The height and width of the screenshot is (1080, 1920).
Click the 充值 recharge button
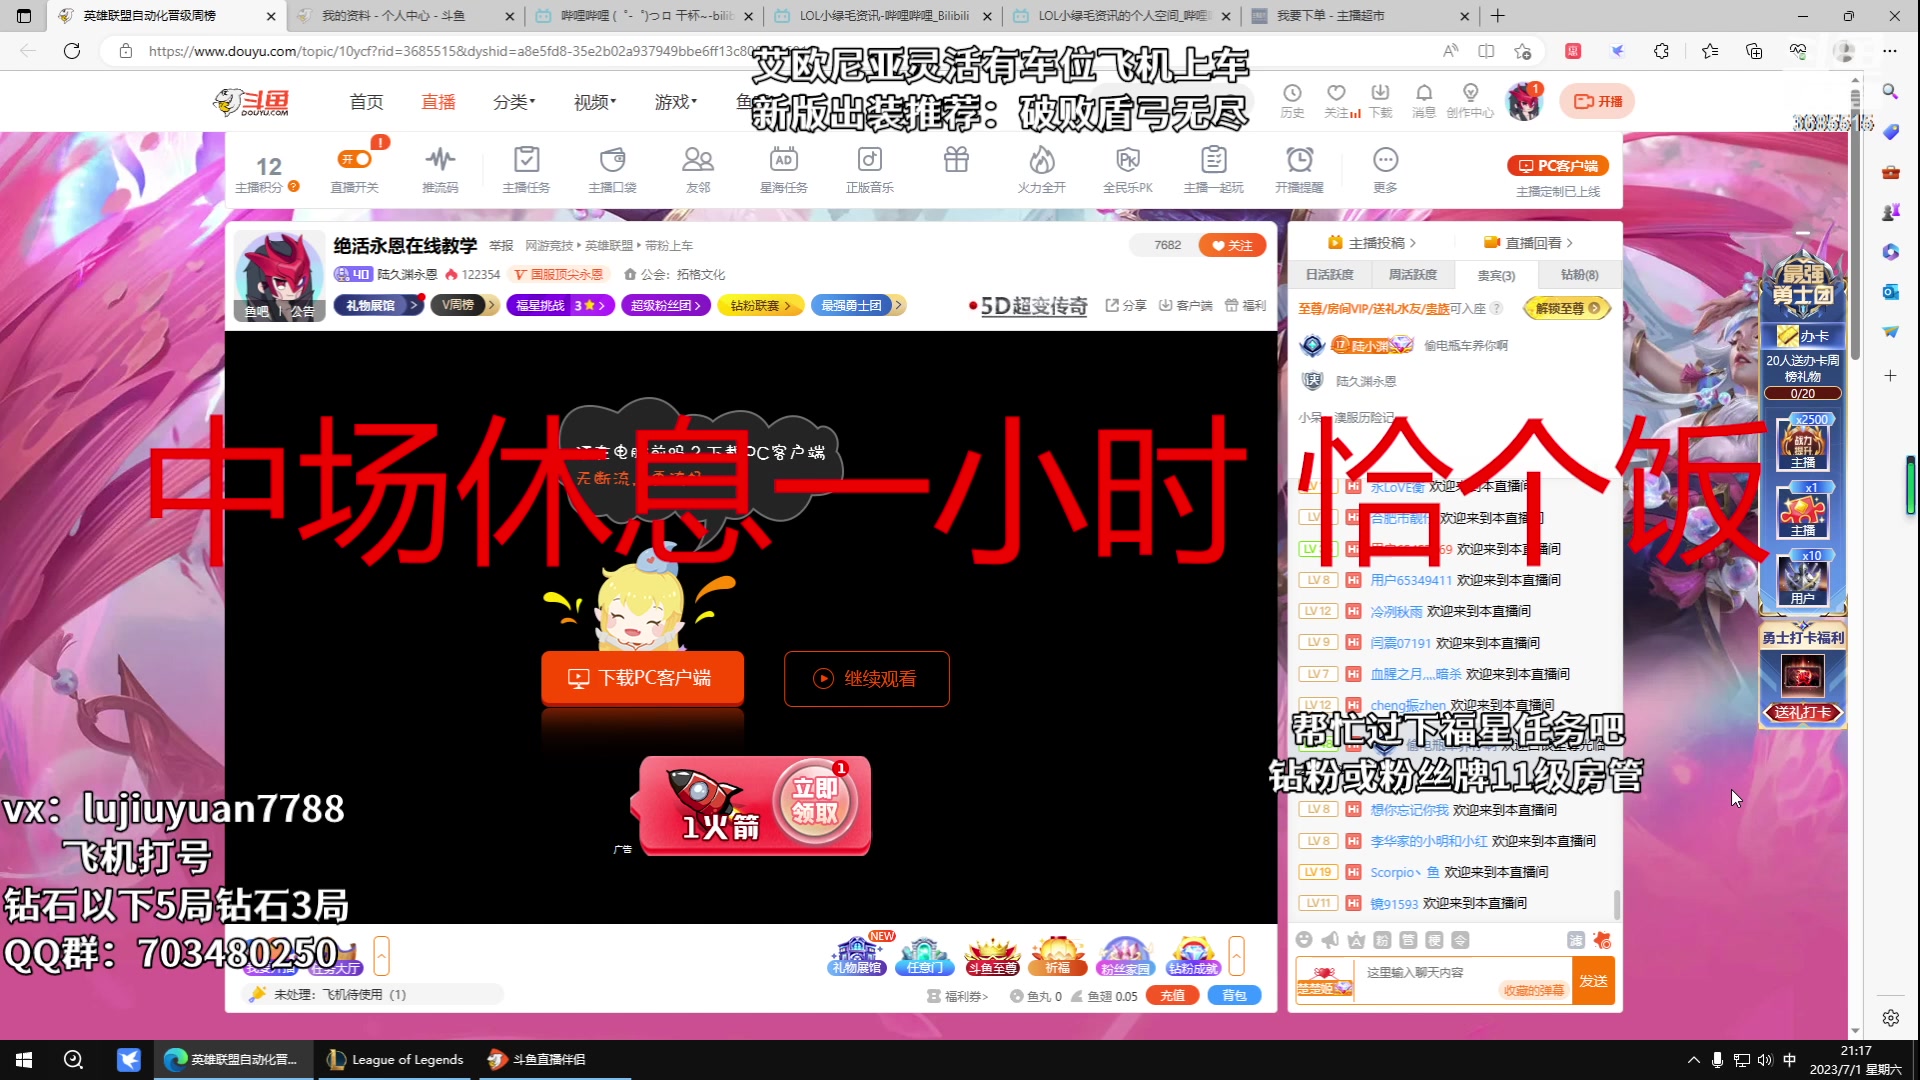coord(1173,996)
